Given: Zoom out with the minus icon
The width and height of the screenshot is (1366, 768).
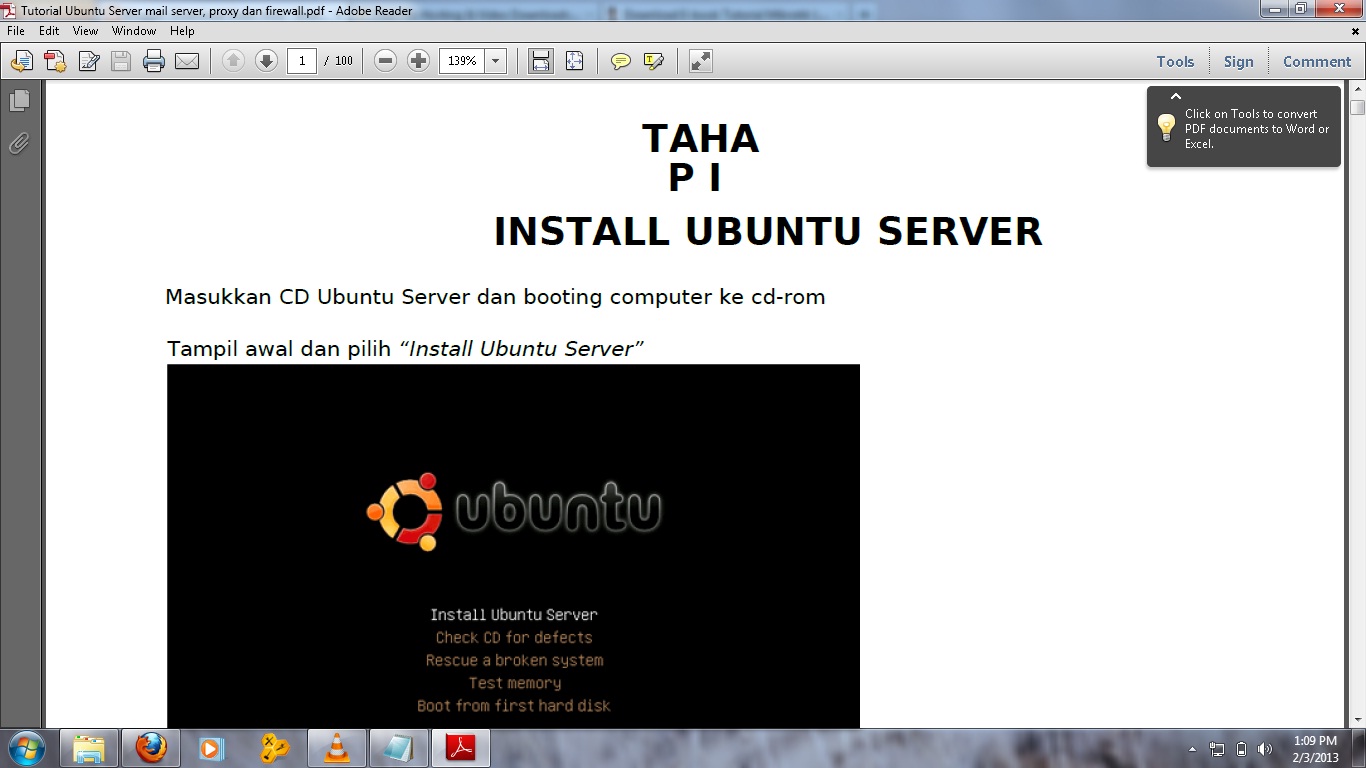Looking at the screenshot, I should (385, 61).
